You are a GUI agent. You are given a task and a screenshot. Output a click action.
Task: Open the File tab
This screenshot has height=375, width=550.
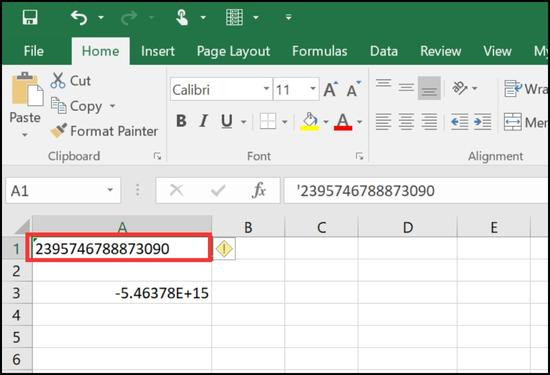pos(34,51)
